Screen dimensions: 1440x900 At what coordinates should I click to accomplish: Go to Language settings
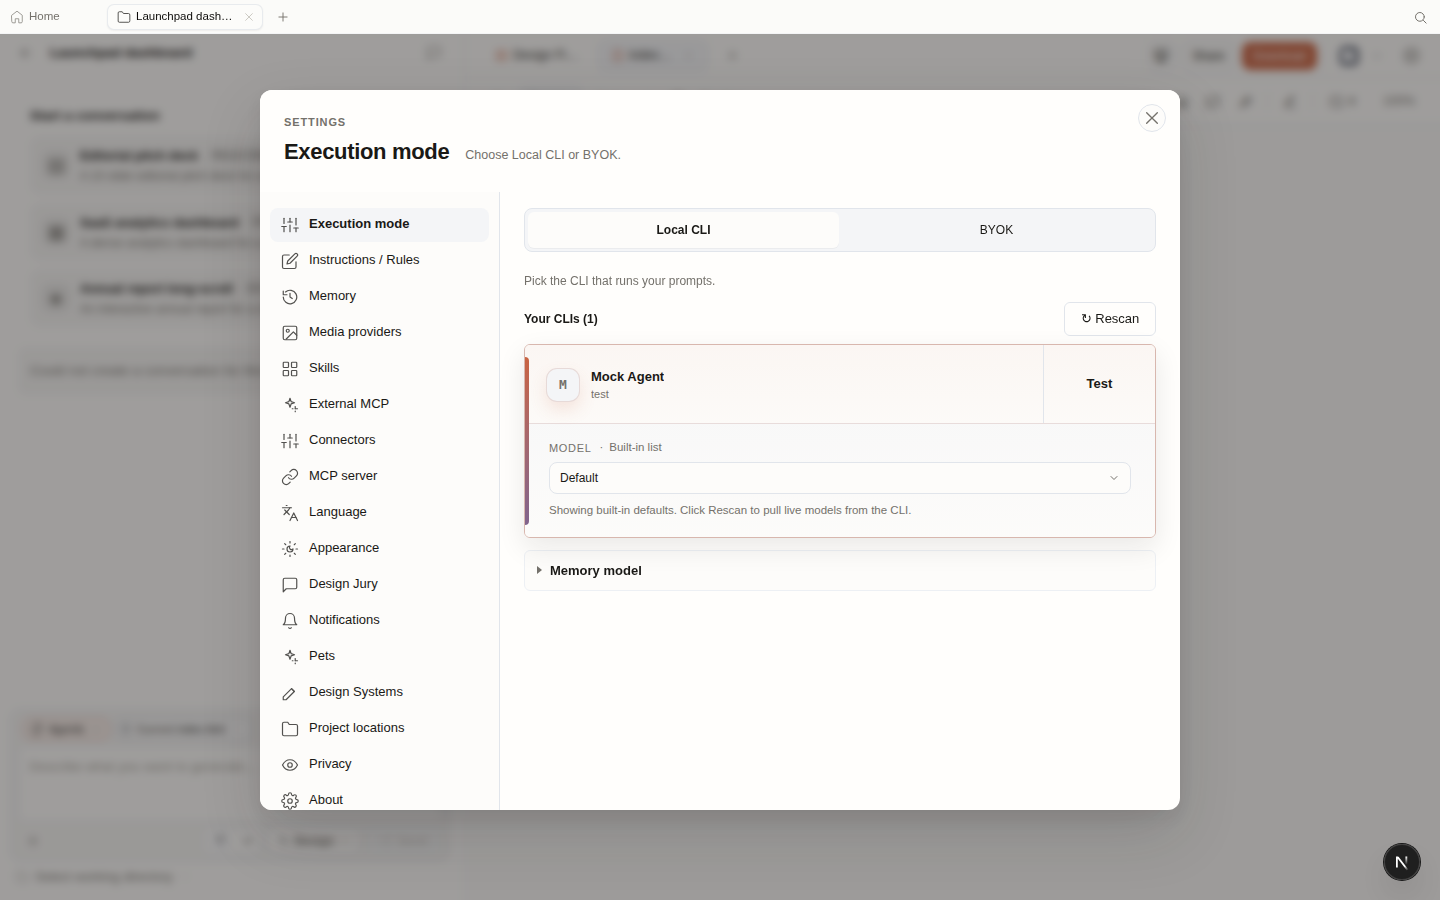click(379, 512)
